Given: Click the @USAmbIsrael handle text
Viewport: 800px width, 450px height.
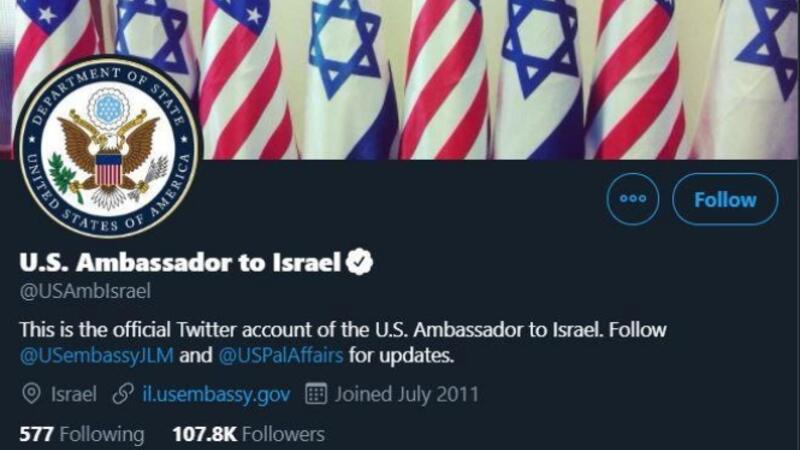Looking at the screenshot, I should coord(85,291).
